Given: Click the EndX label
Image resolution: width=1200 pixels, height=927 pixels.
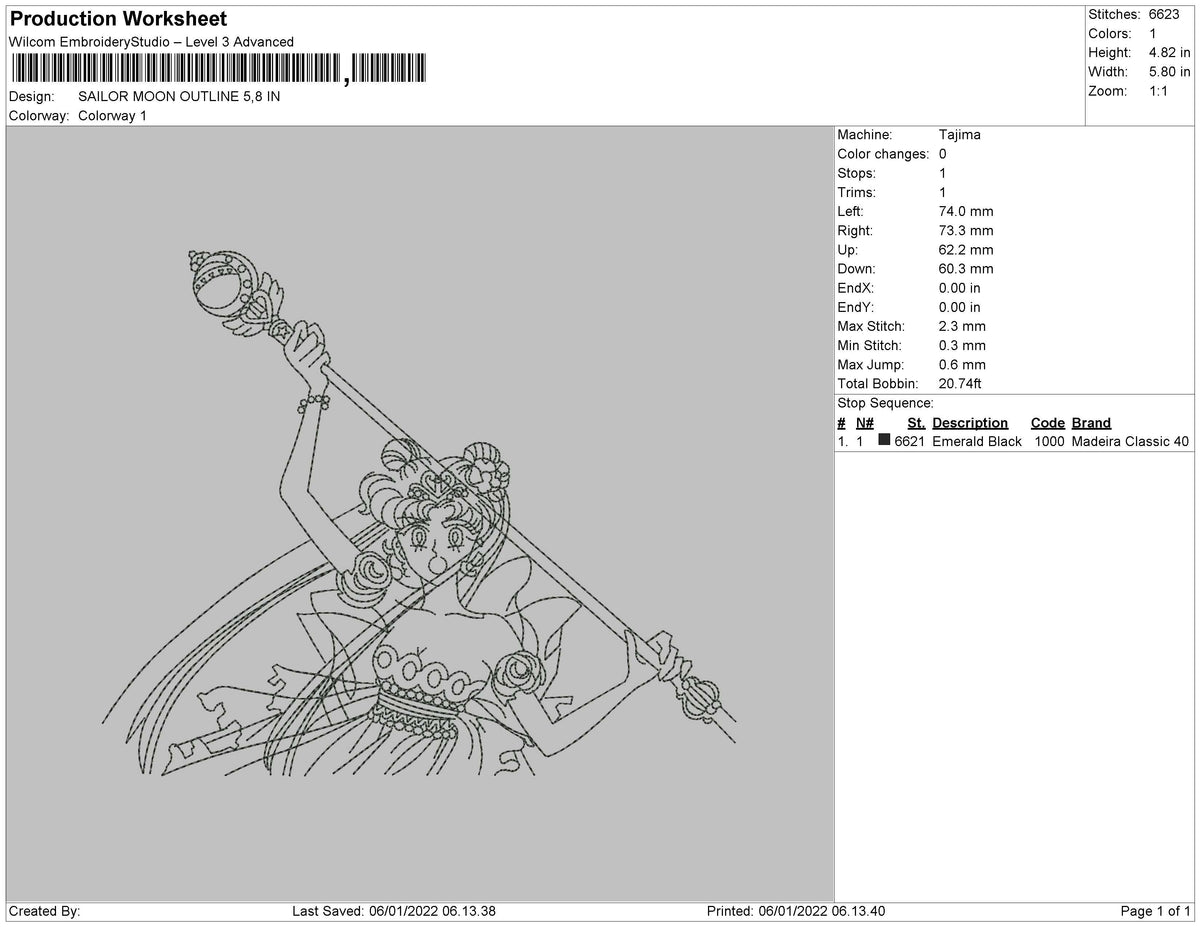Looking at the screenshot, I should click(857, 288).
